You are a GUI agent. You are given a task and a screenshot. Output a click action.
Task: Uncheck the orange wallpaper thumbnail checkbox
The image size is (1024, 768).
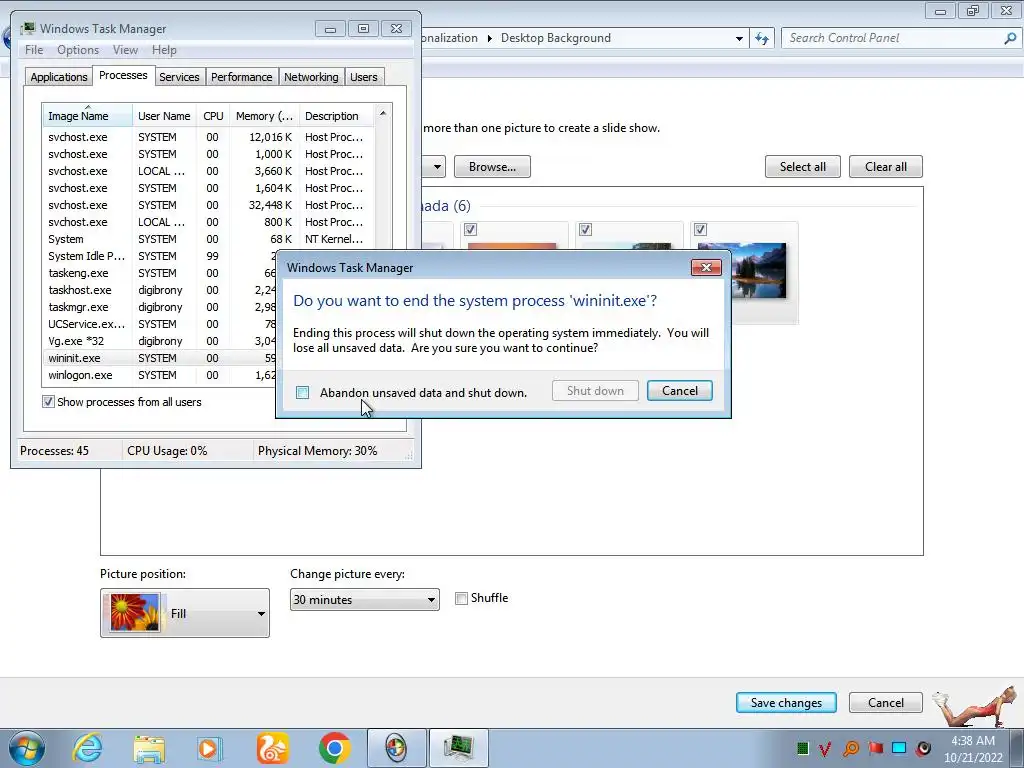pyautogui.click(x=470, y=229)
